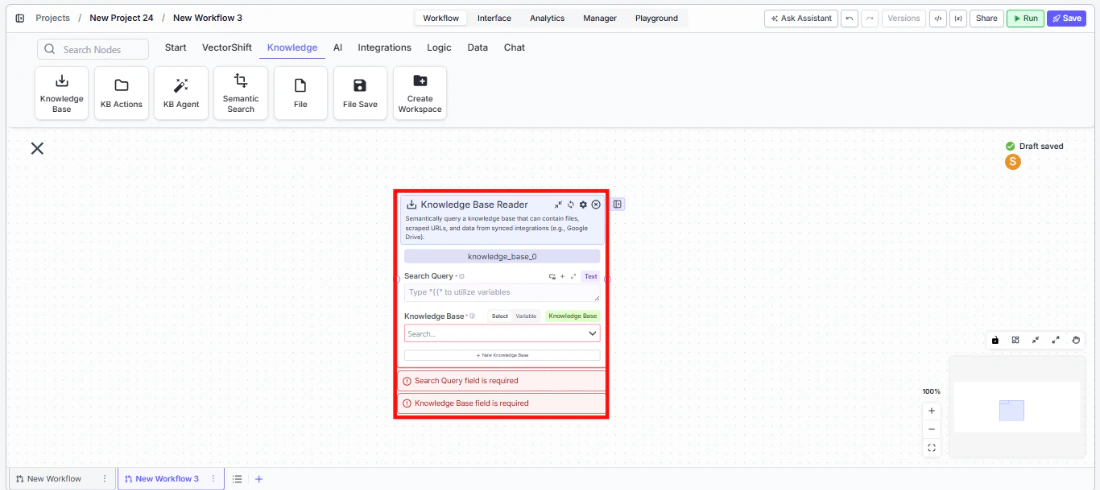Open the Knowledge Base search dropdown
1100x490 pixels.
(502, 333)
